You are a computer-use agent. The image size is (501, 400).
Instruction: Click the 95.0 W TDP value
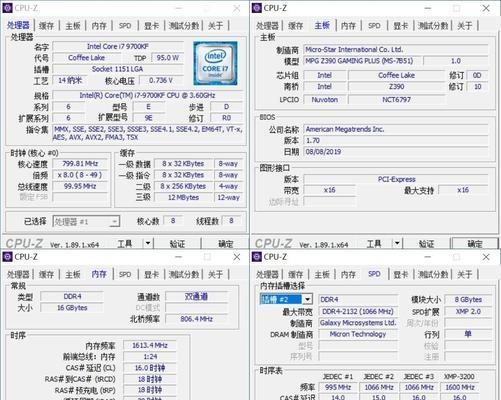coord(168,58)
